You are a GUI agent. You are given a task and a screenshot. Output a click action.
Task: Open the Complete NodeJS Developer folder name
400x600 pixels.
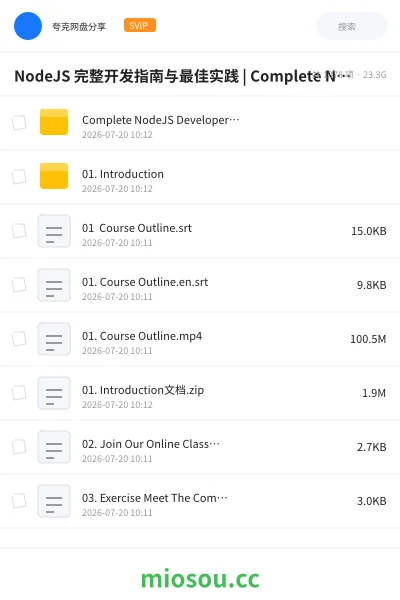tap(161, 120)
